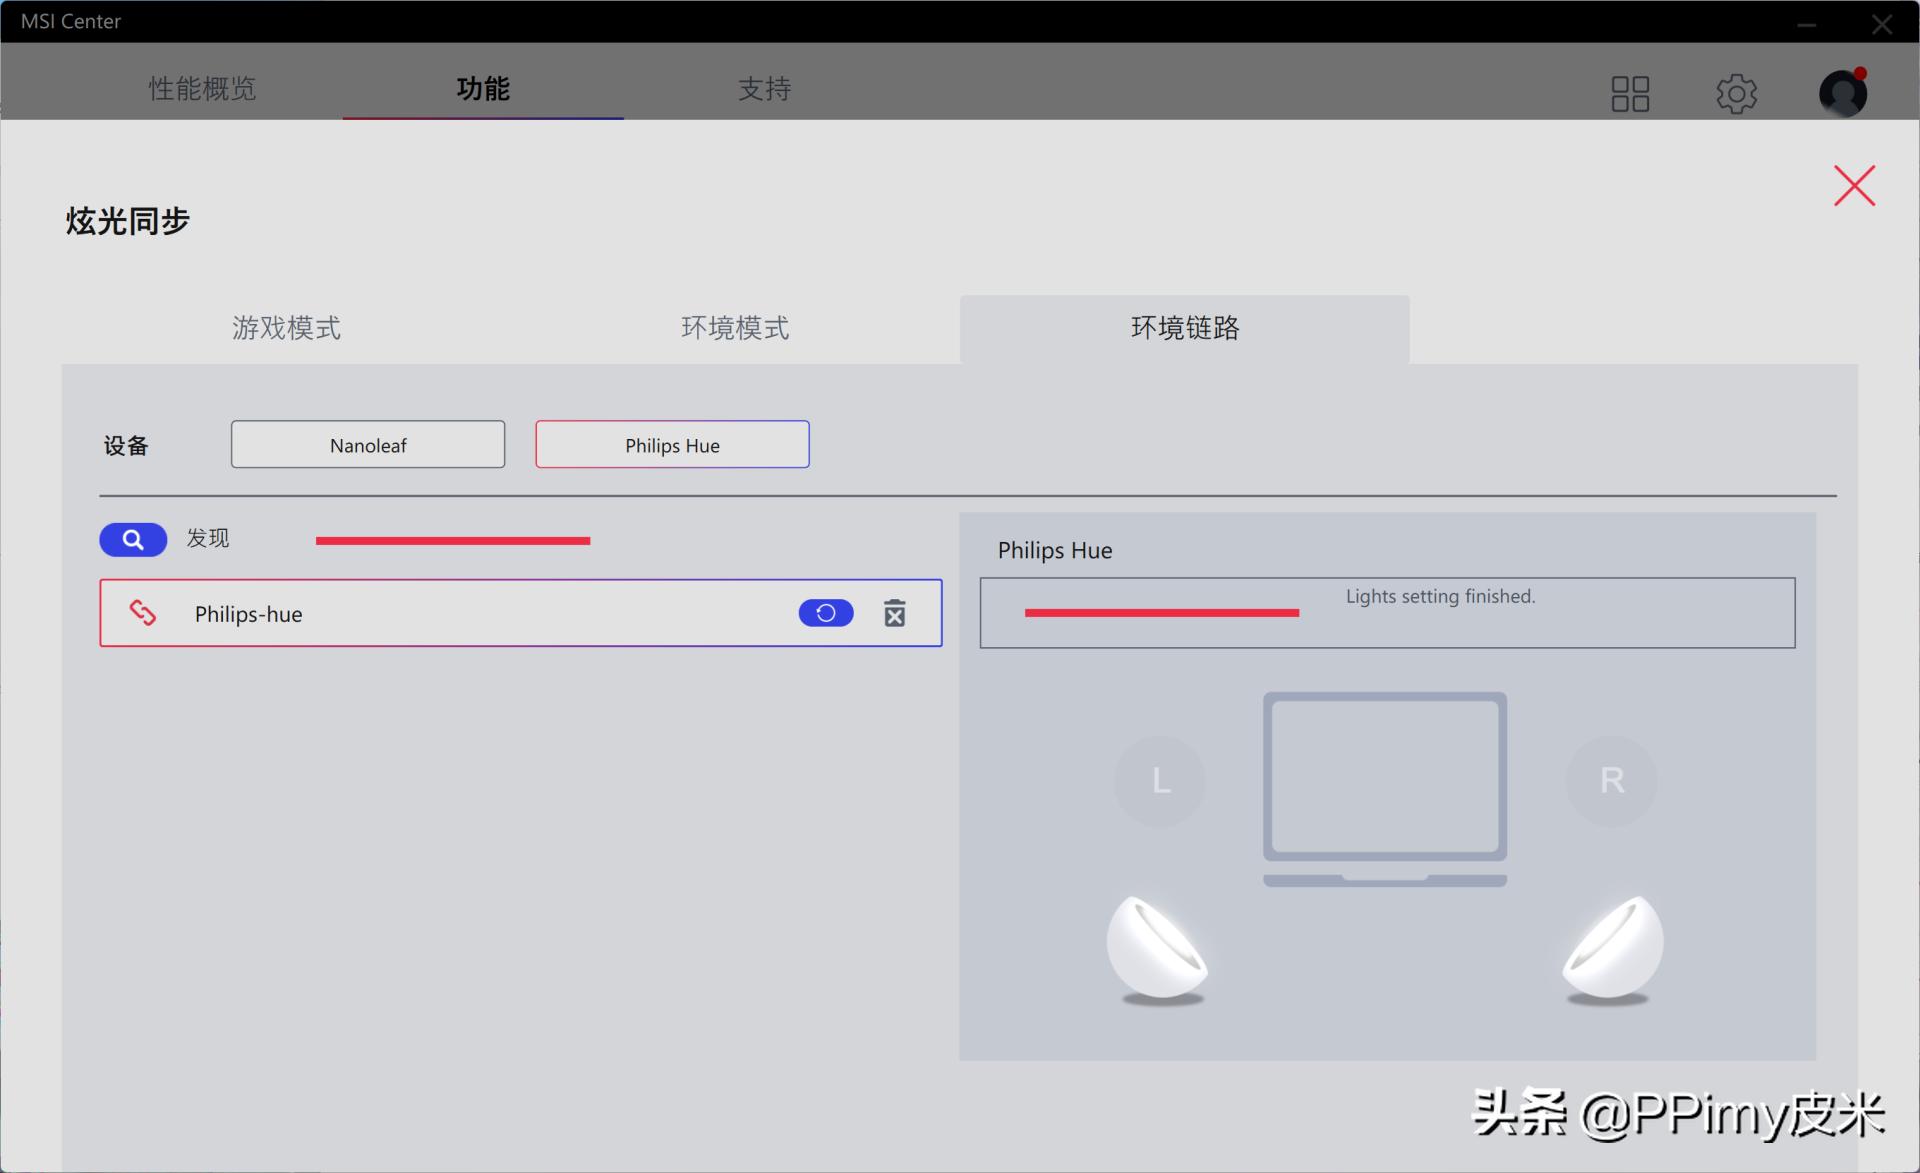Switch to the 性能概览 tab
The width and height of the screenshot is (1920, 1173).
pyautogui.click(x=202, y=89)
